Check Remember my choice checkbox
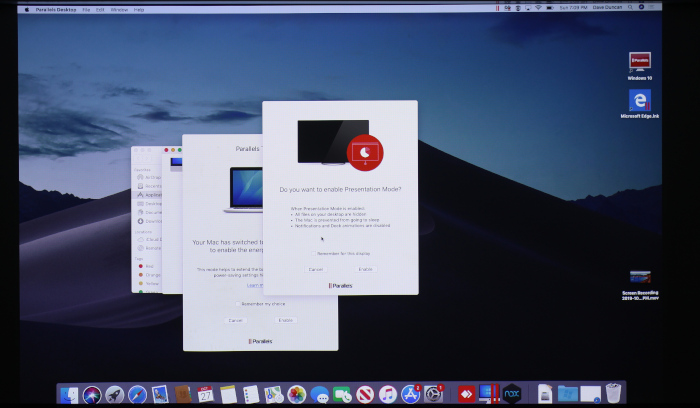The height and width of the screenshot is (408, 700). click(238, 304)
